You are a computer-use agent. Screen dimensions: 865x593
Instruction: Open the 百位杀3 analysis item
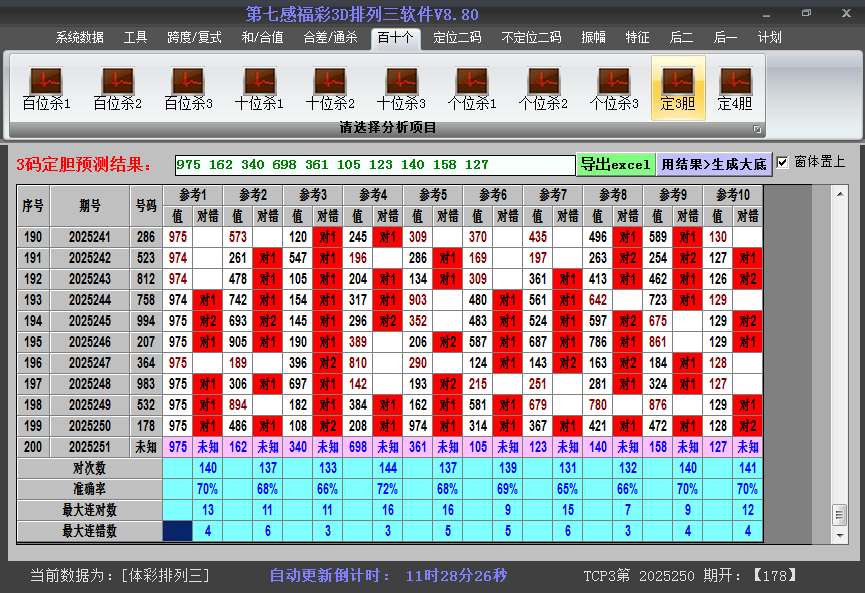[x=188, y=89]
